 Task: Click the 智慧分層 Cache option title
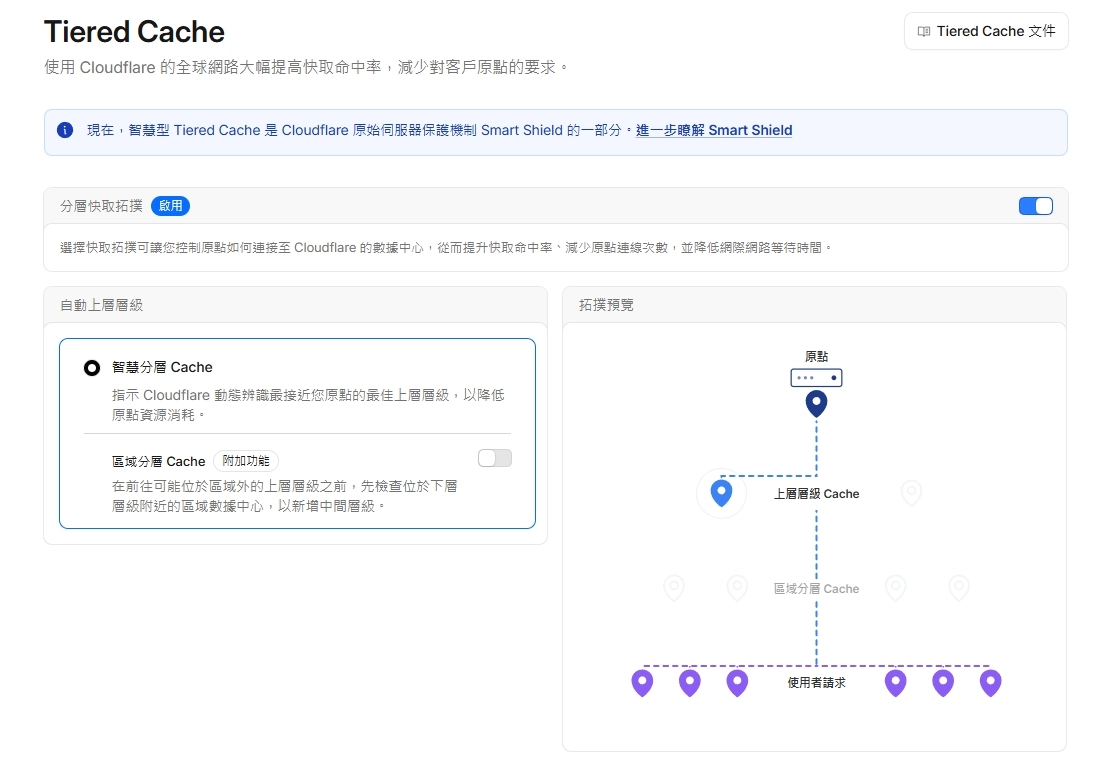162,367
